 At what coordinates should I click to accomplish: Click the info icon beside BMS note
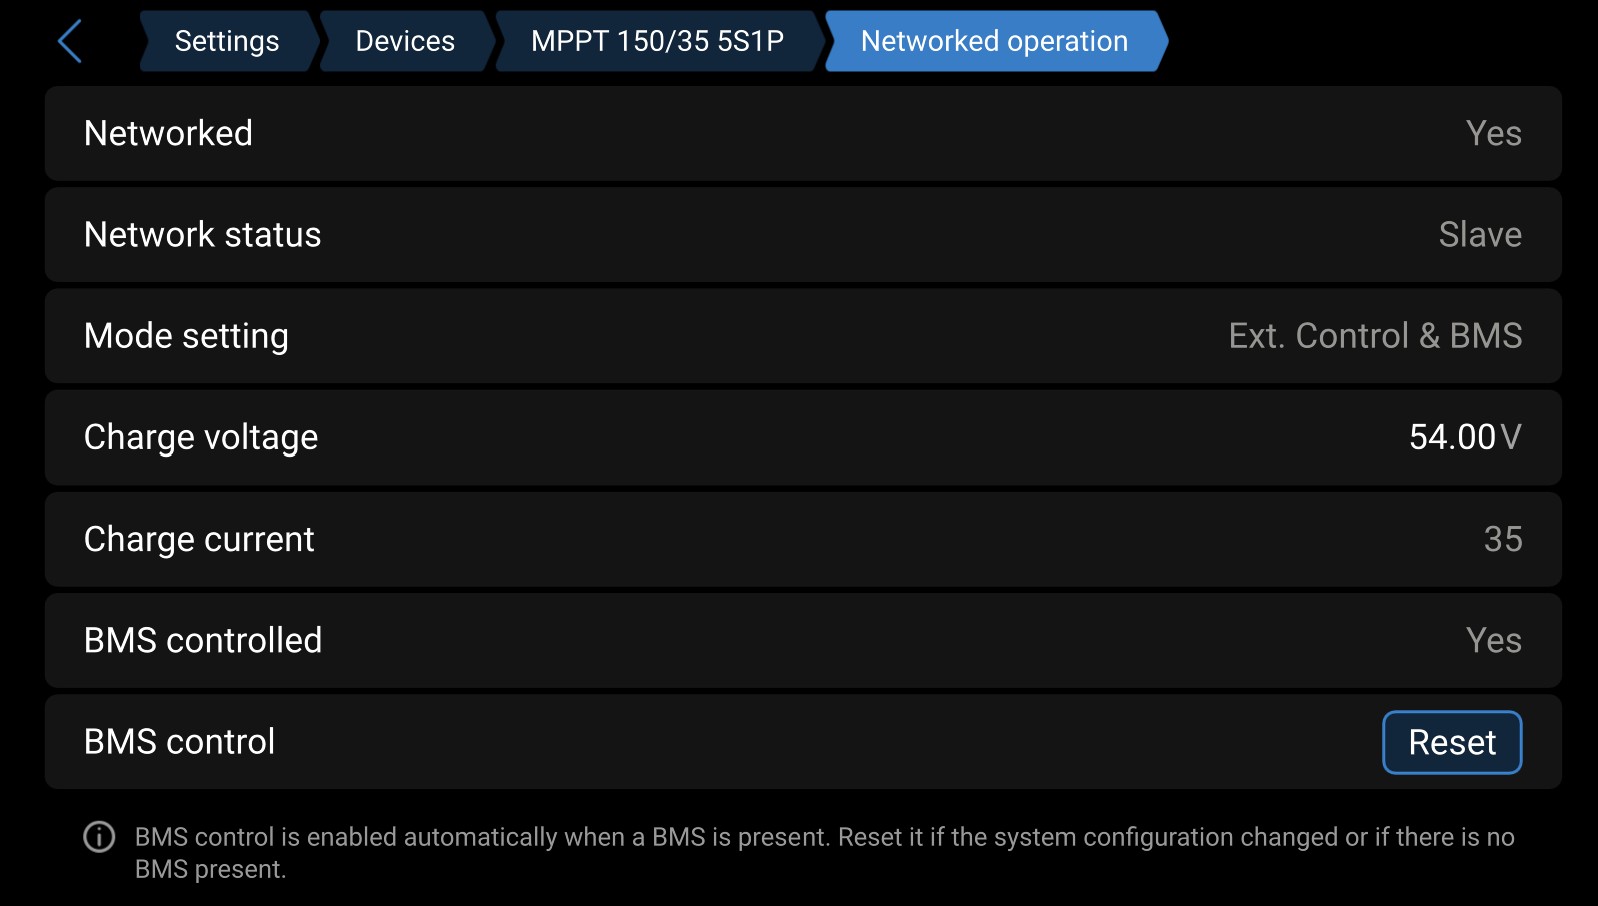[x=99, y=836]
